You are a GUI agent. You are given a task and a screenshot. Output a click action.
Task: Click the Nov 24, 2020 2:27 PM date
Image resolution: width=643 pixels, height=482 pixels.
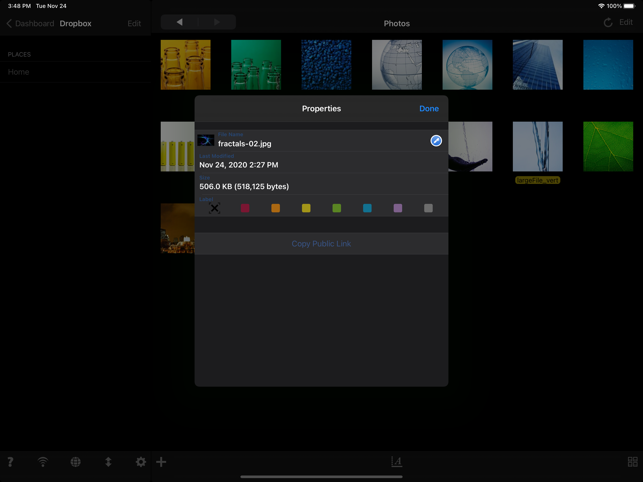(239, 165)
